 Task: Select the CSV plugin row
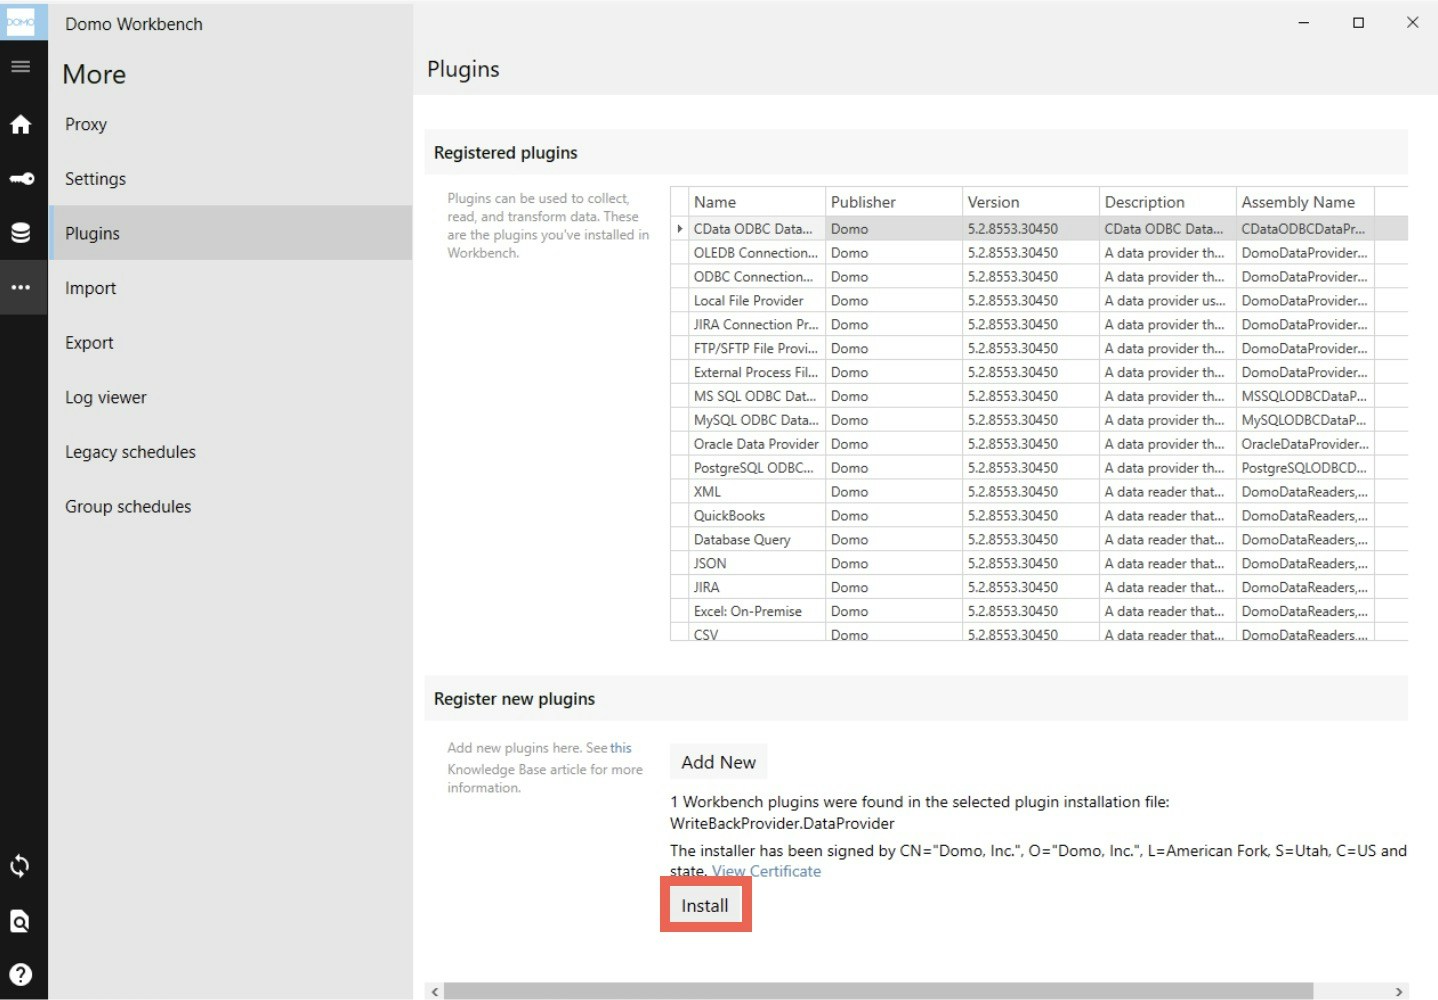(x=1039, y=633)
